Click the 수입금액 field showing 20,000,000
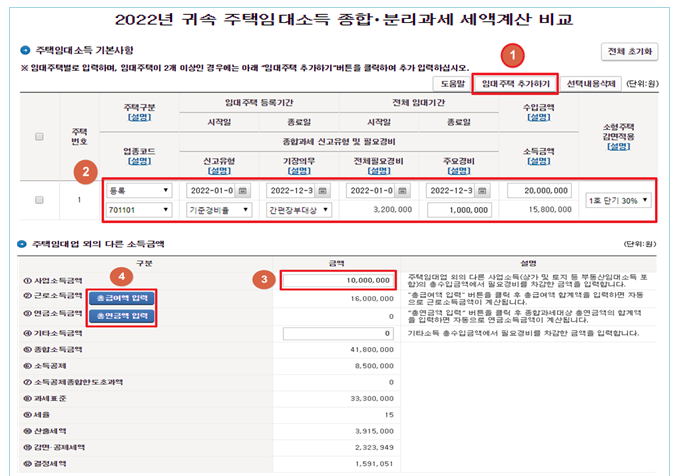Viewport: 682px width, 476px height. coord(539,191)
